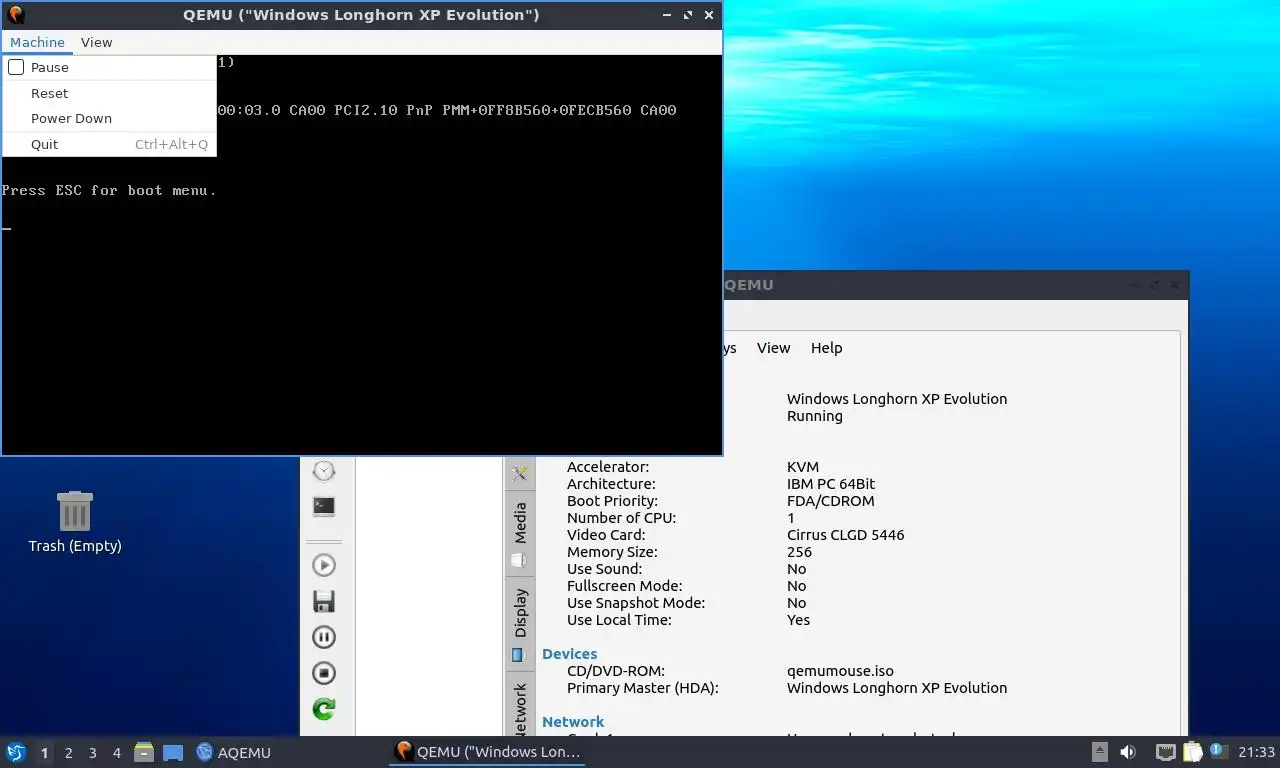Viewport: 1280px width, 768px height.
Task: Click the AQEMU start (play) VM icon
Action: point(324,565)
